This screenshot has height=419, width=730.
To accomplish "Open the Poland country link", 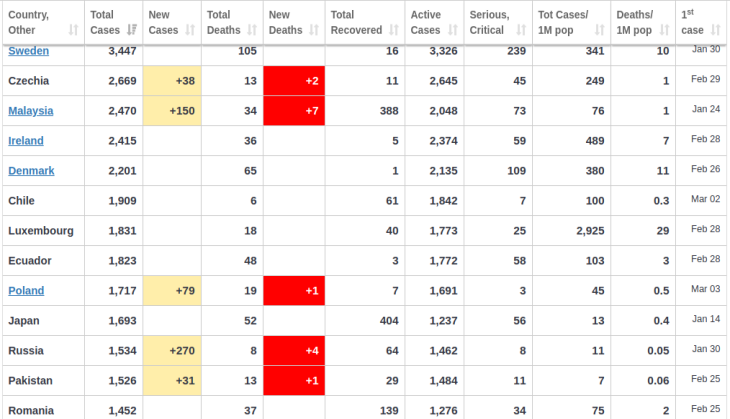I will tap(26, 291).
